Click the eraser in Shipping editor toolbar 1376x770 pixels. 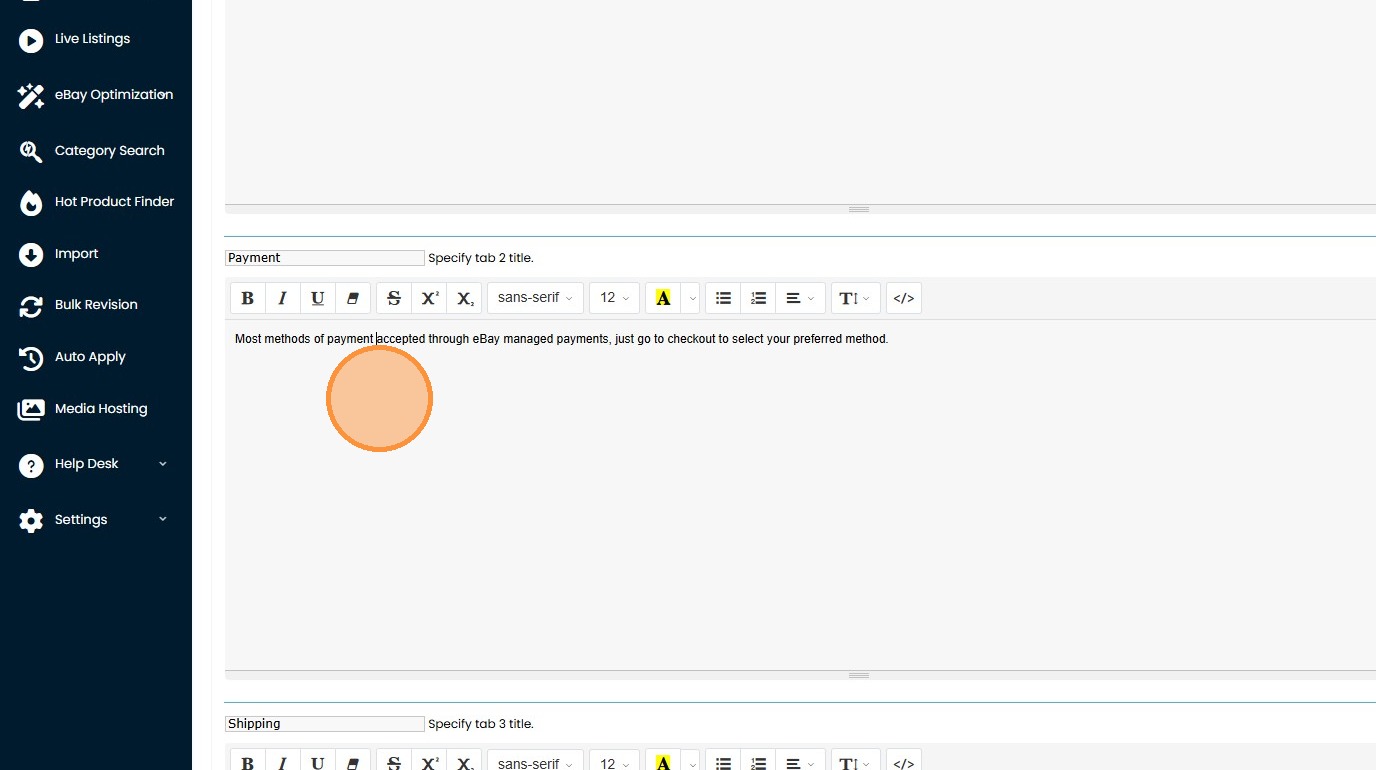(x=352, y=763)
